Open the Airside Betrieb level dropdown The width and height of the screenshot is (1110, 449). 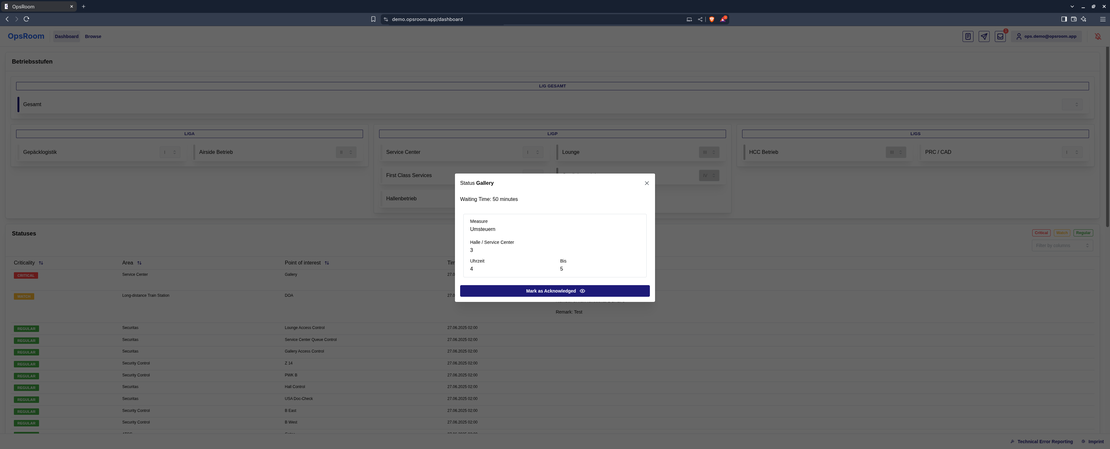(345, 152)
